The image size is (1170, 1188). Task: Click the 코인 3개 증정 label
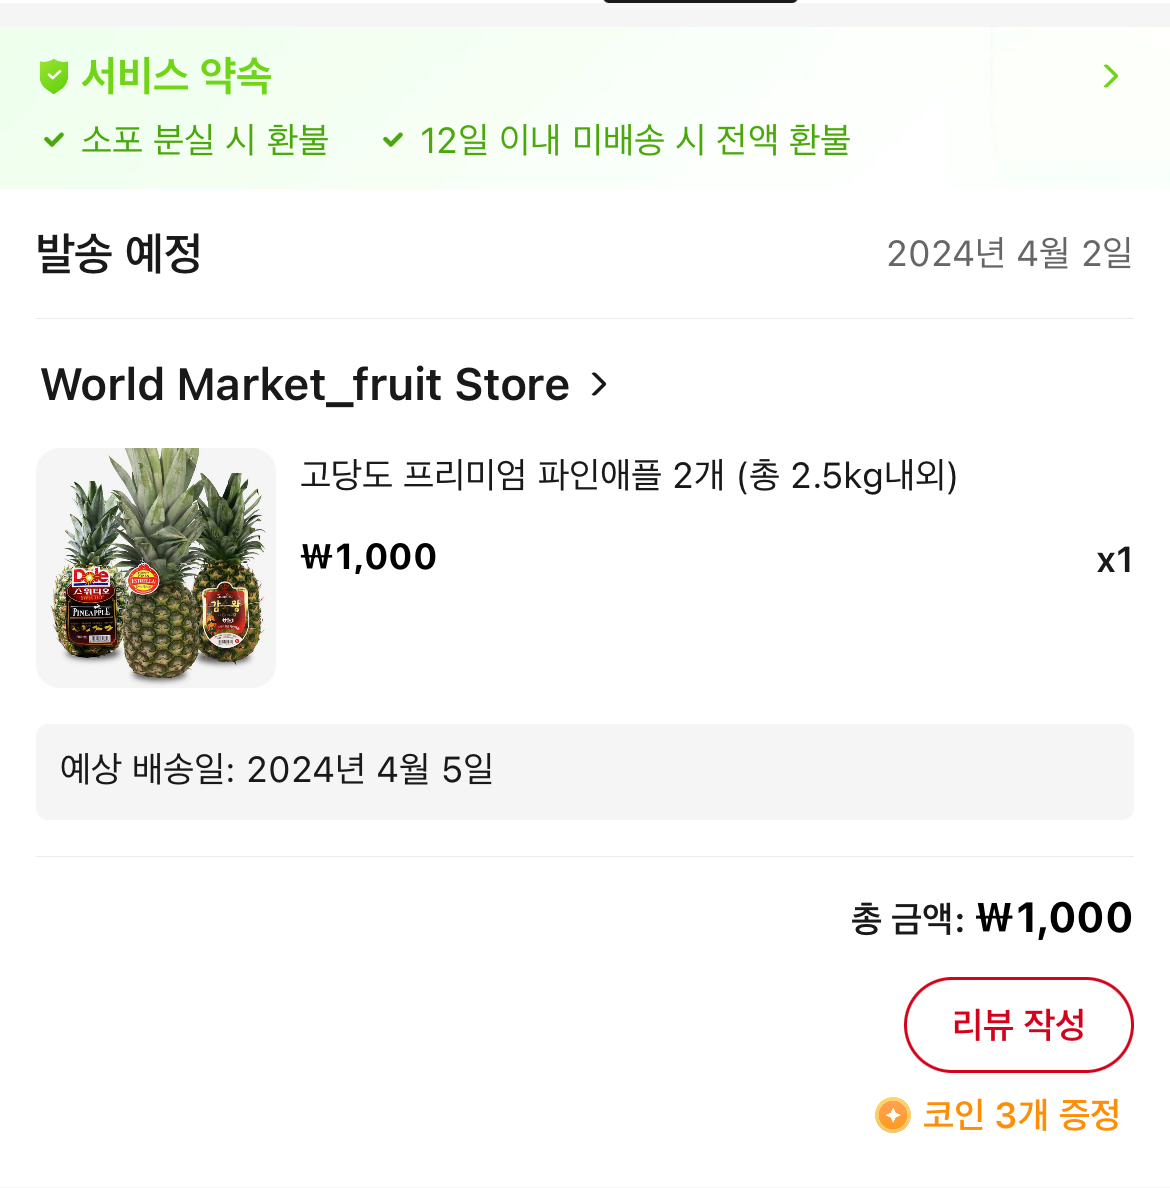1021,1115
